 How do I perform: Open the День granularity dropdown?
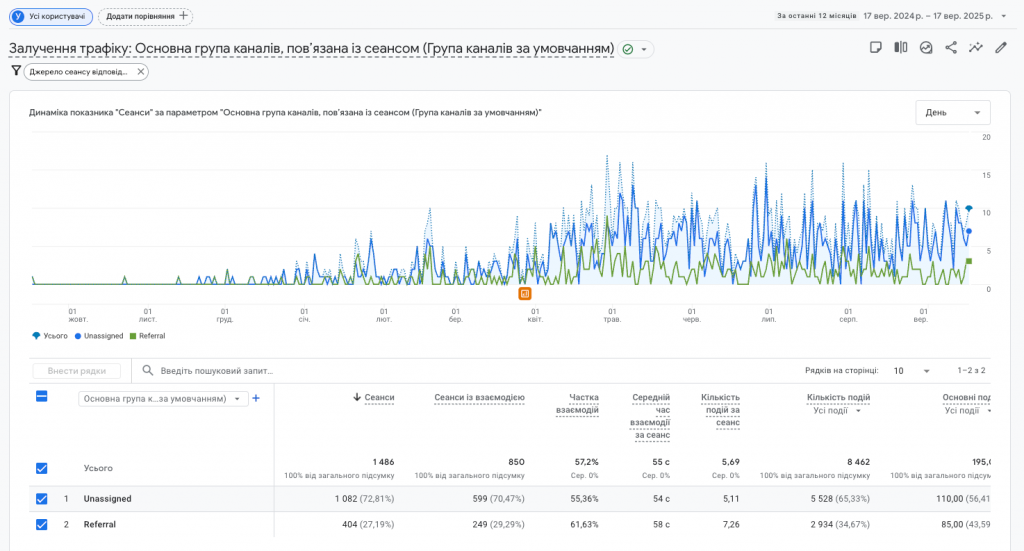click(952, 112)
